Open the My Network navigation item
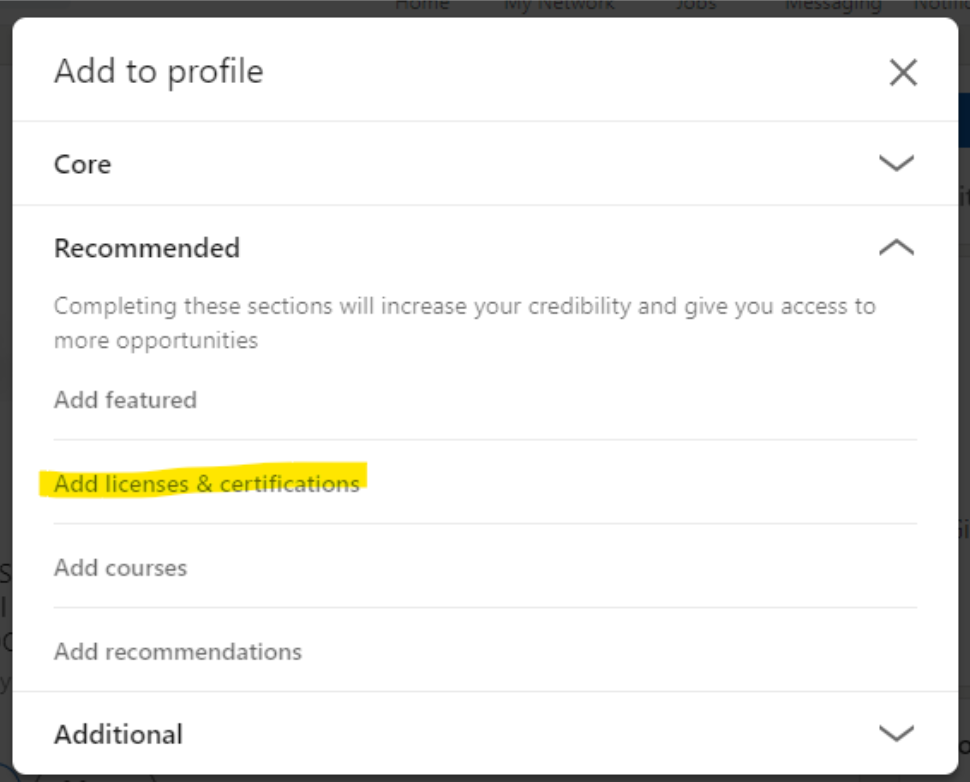970x782 pixels. 558,5
